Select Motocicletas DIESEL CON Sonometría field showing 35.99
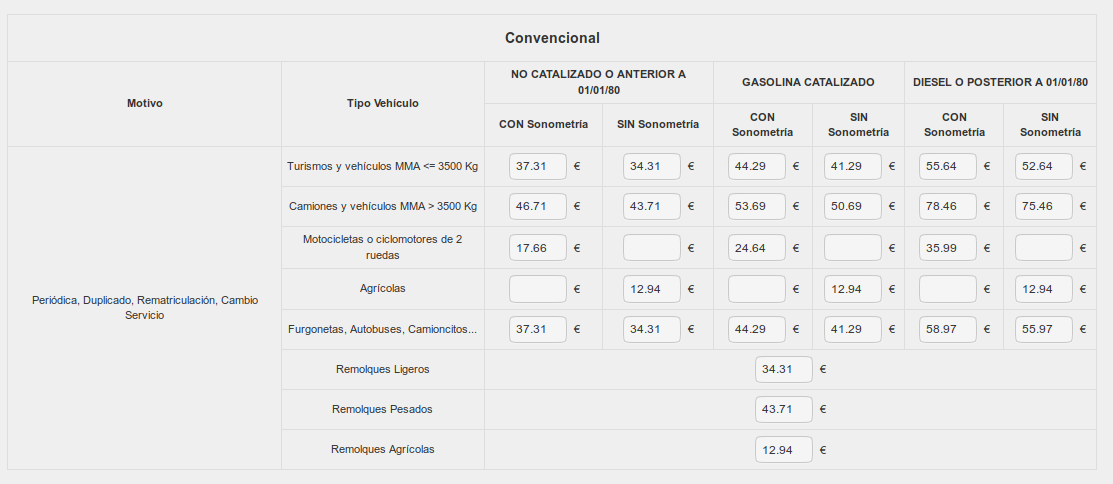This screenshot has width=1113, height=484. (948, 247)
